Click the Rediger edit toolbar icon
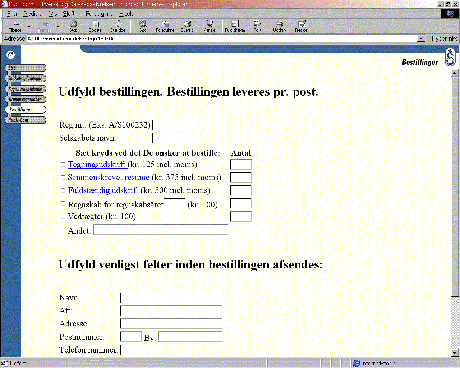Viewport: 460px width, 368px height. coord(301,26)
